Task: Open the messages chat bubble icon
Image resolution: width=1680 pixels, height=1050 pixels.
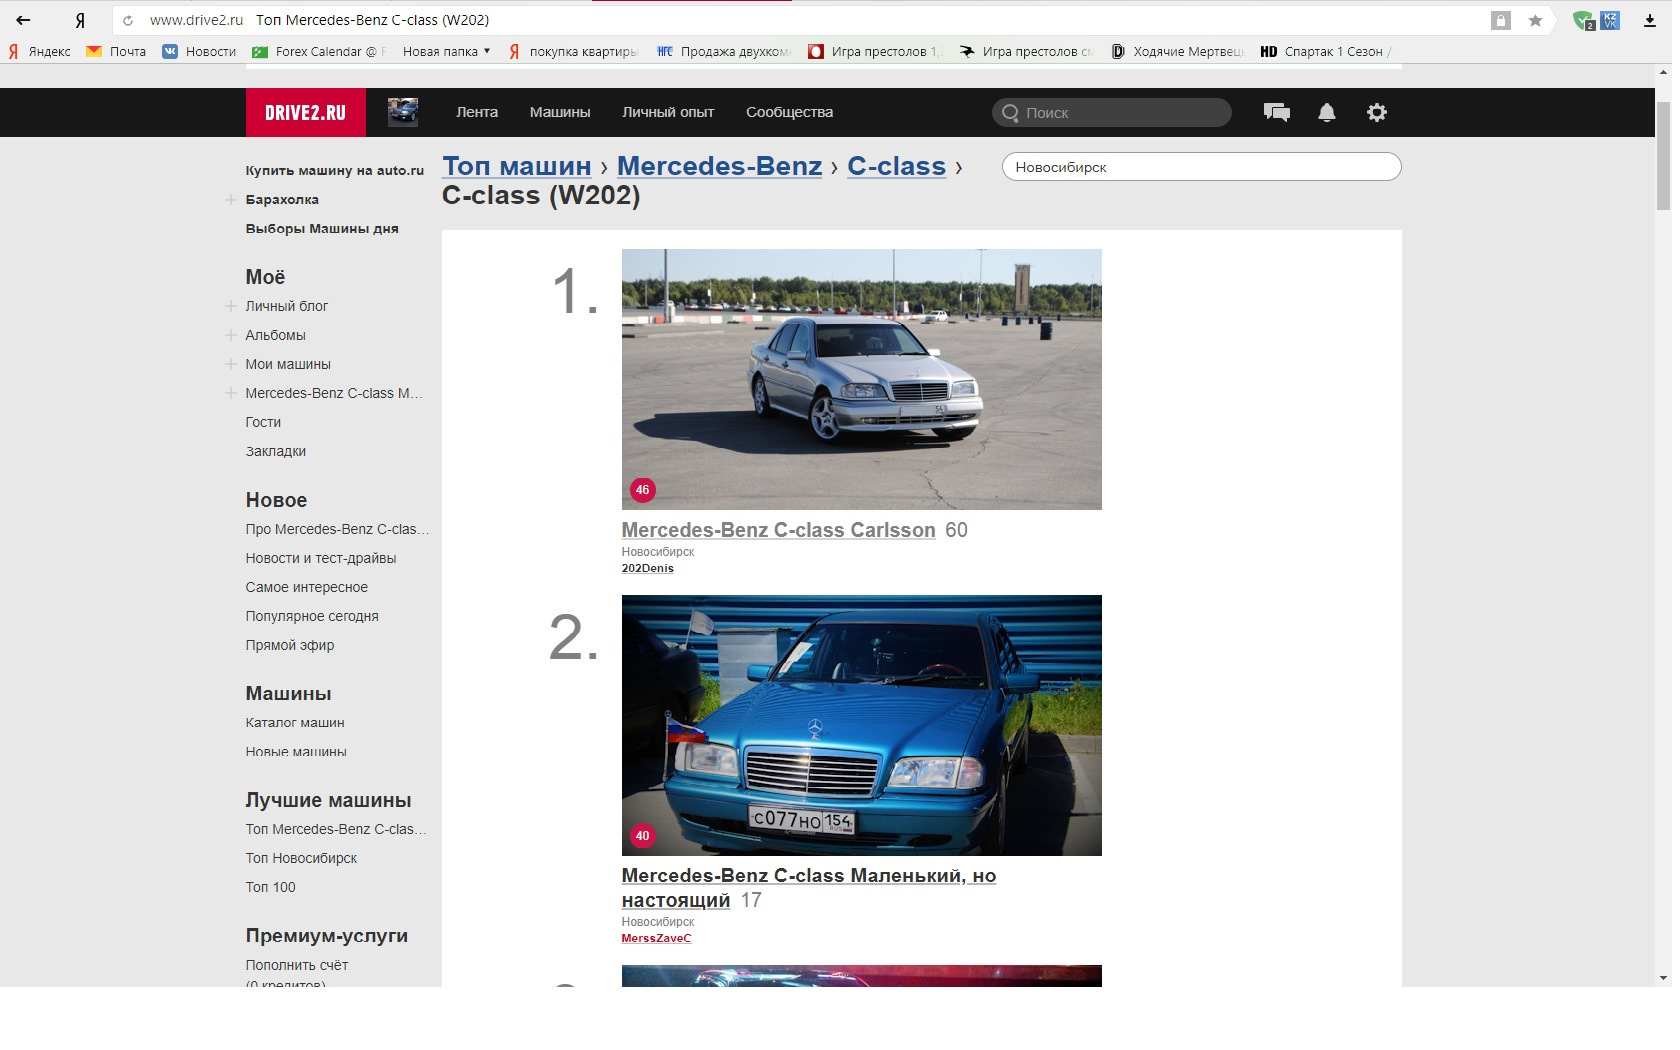Action: point(1277,112)
